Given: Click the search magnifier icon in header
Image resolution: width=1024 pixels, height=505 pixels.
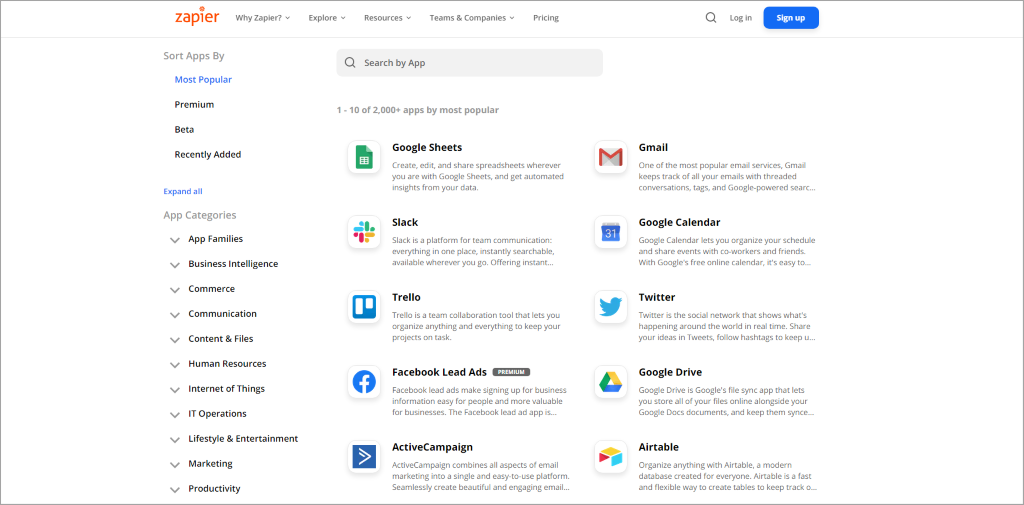Looking at the screenshot, I should pyautogui.click(x=711, y=18).
